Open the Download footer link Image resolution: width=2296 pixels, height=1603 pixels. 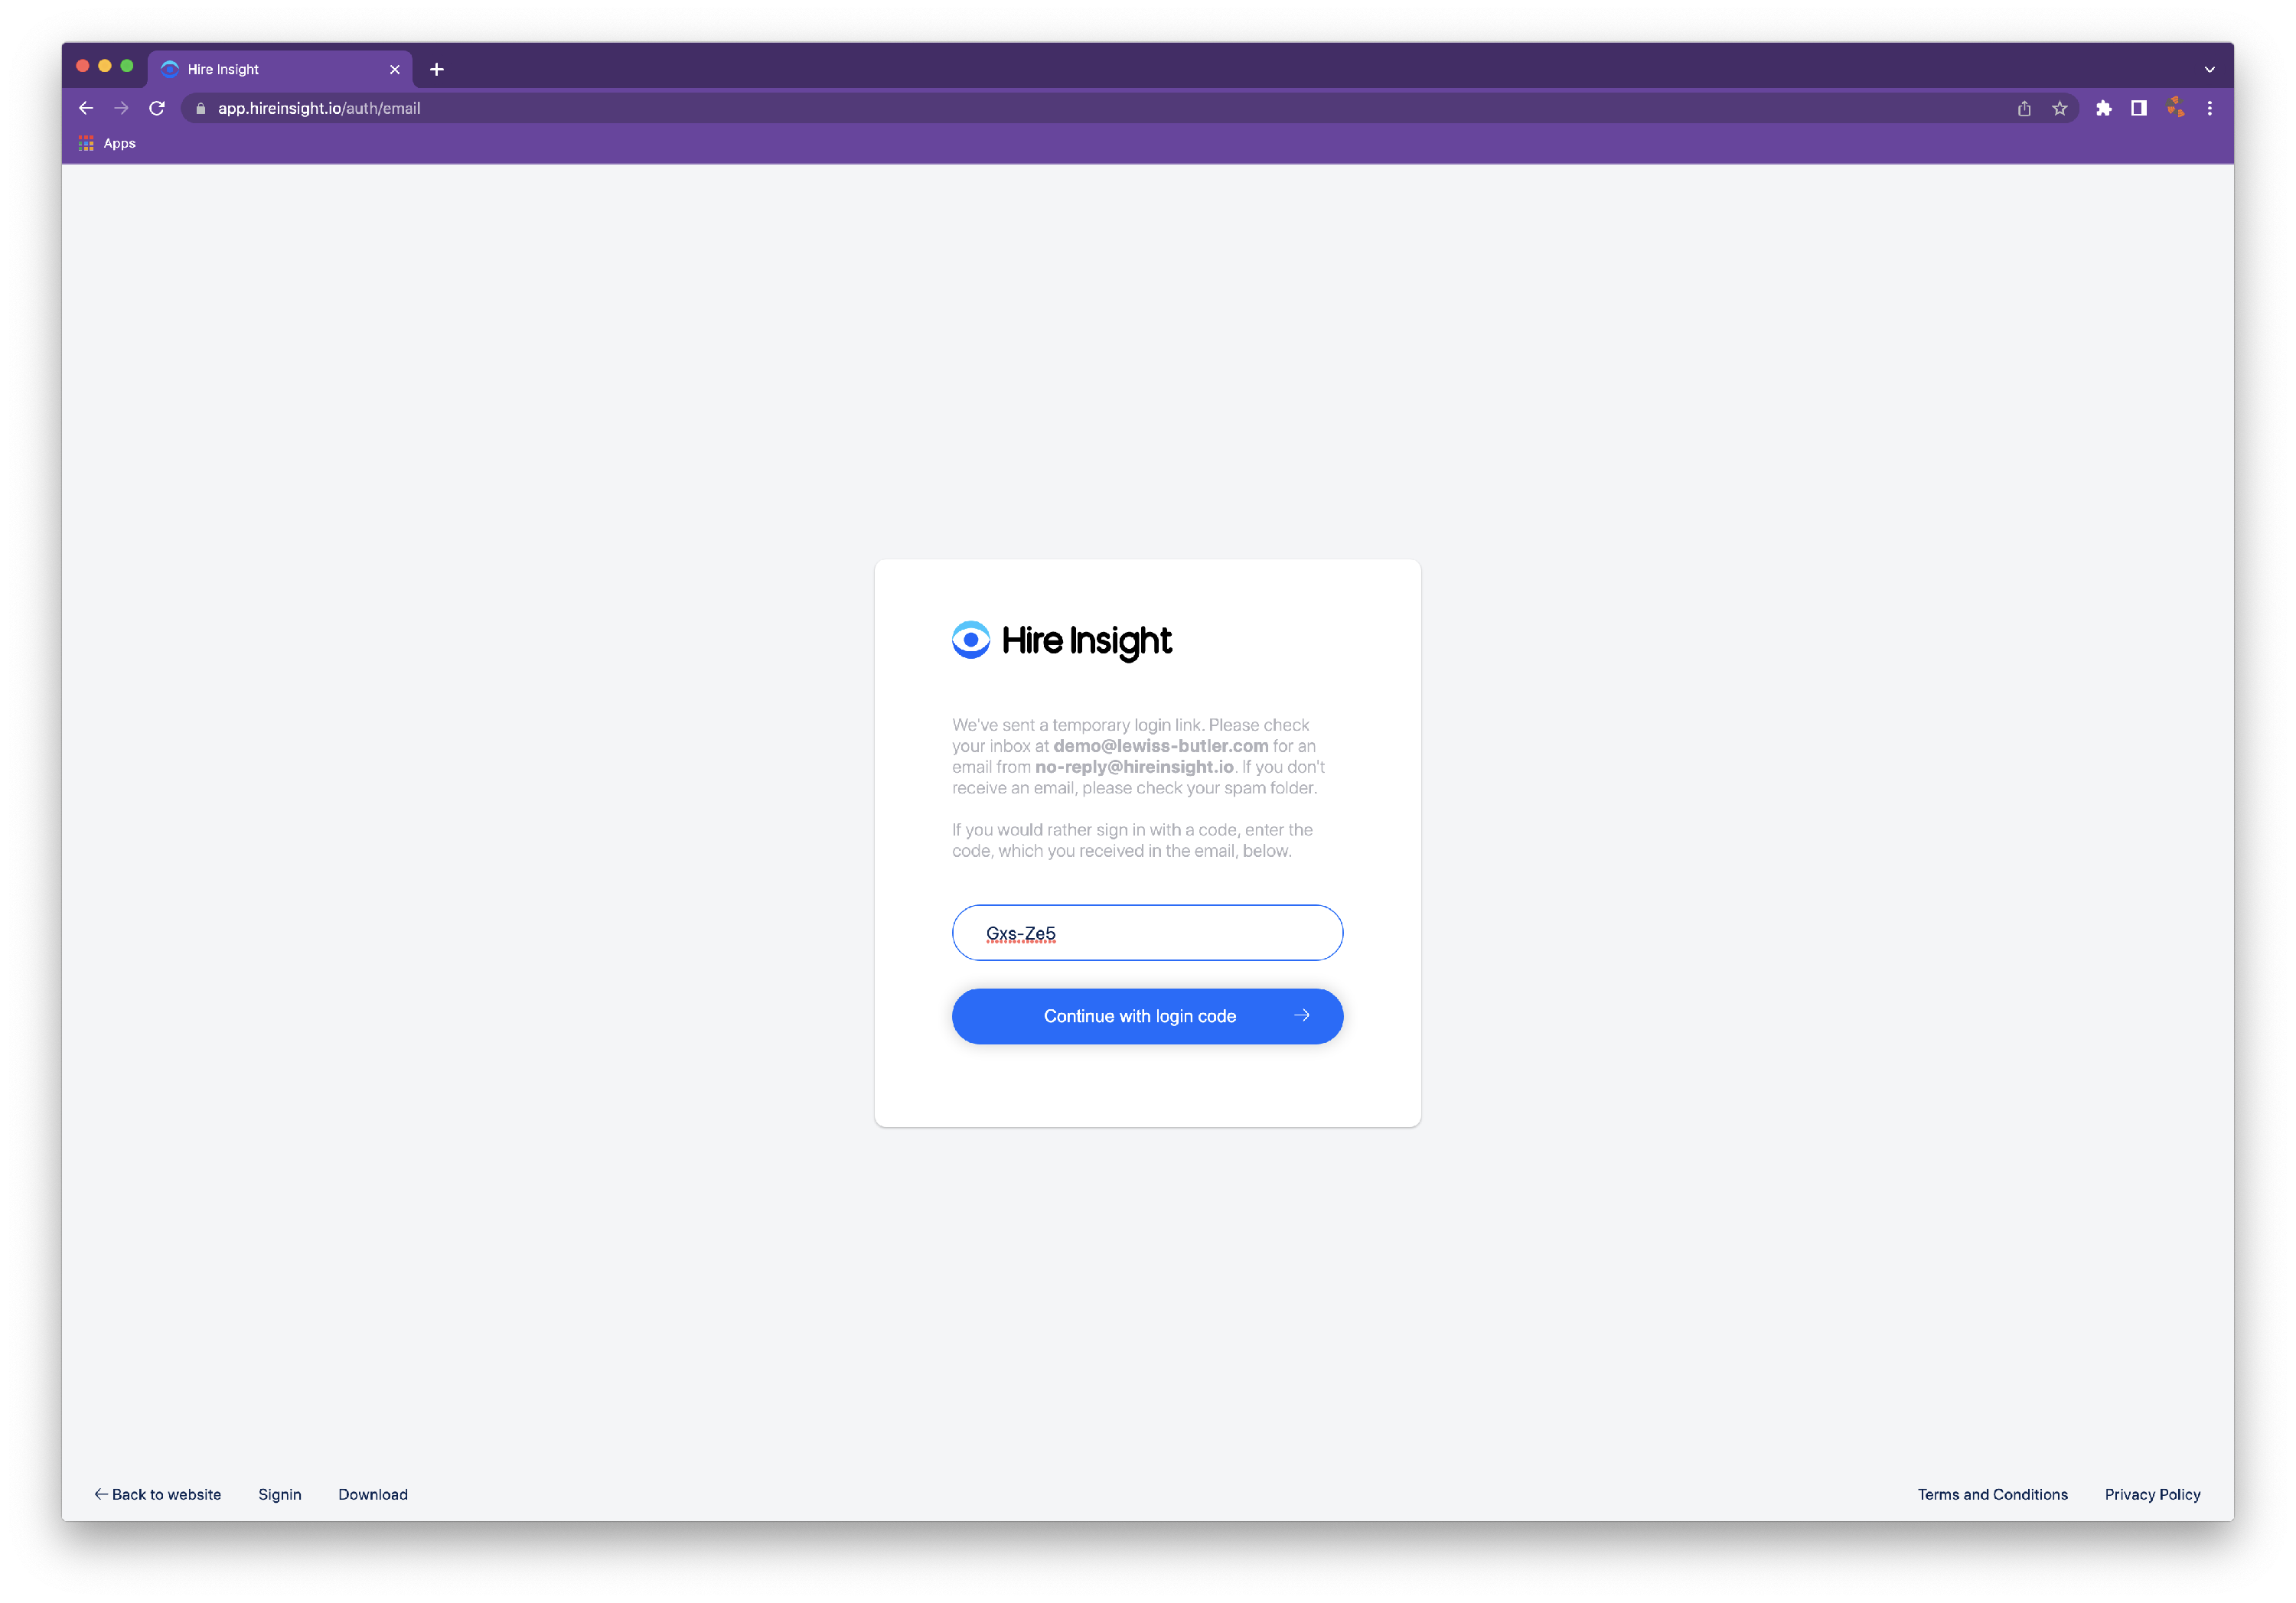(x=373, y=1494)
